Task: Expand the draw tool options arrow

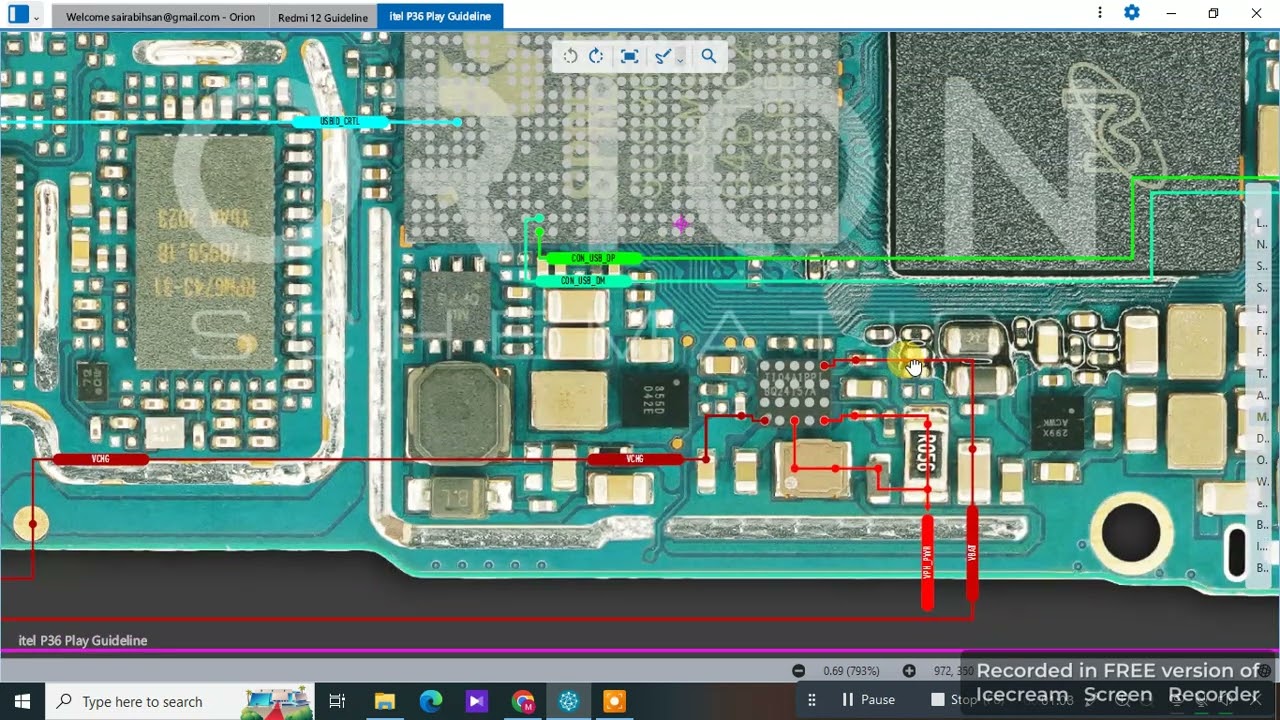Action: [680, 58]
